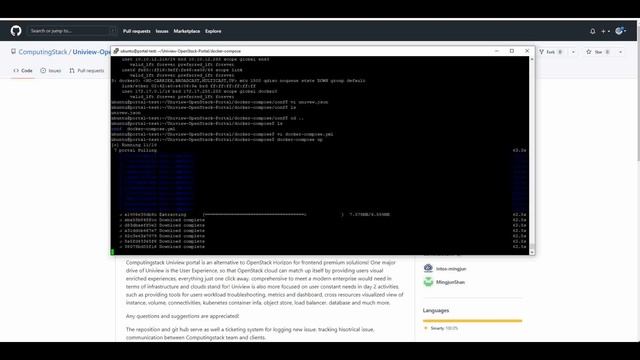640x360 pixels.
Task: Switch to the repository Pull requests tab
Action: tap(87, 71)
